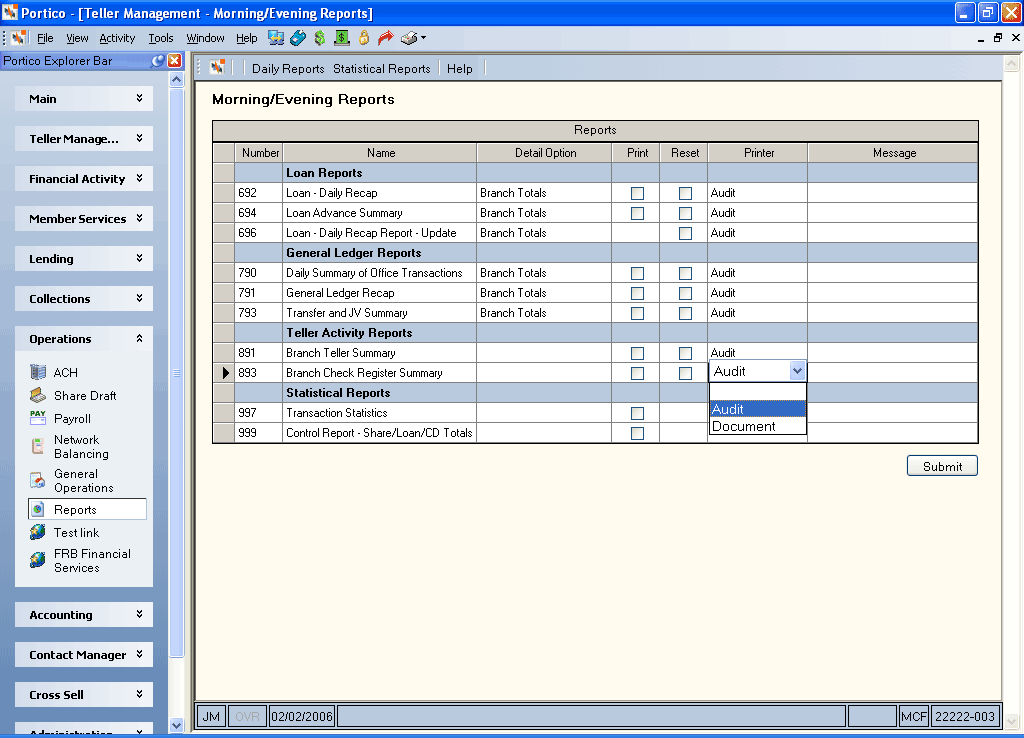
Task: Click the cash drawer dollar bill icon
Action: click(x=342, y=38)
